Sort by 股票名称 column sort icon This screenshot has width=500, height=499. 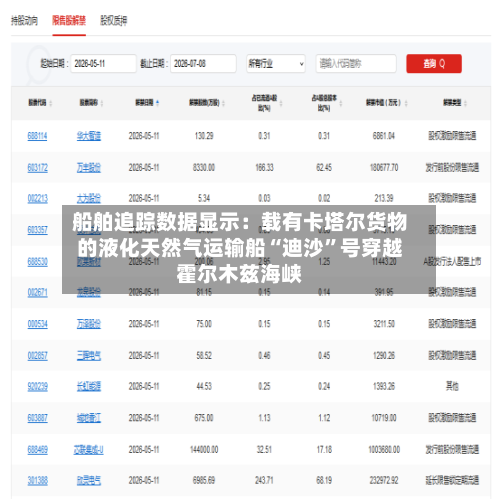click(x=102, y=103)
